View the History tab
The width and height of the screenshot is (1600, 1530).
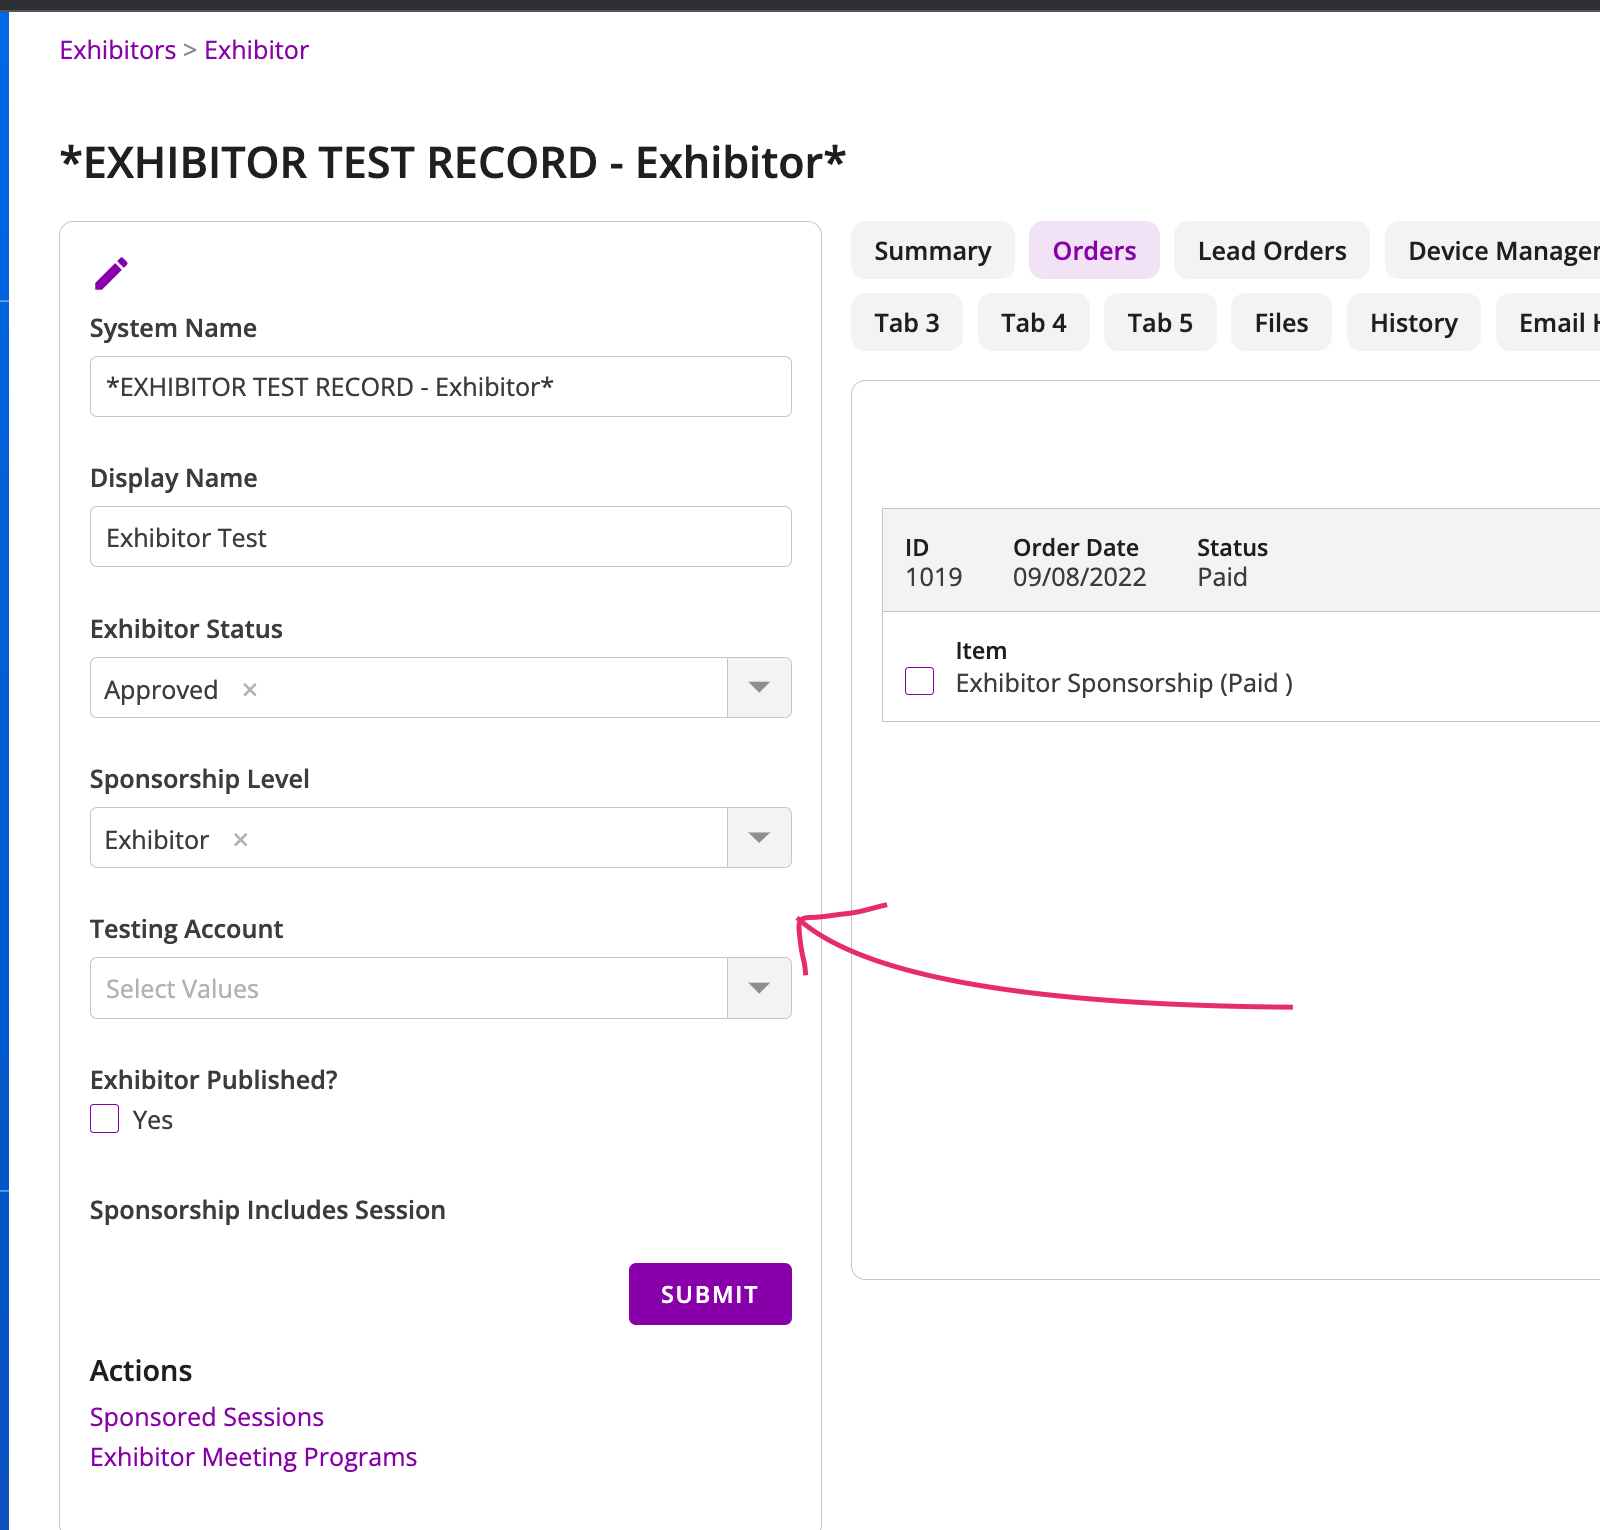tap(1413, 323)
